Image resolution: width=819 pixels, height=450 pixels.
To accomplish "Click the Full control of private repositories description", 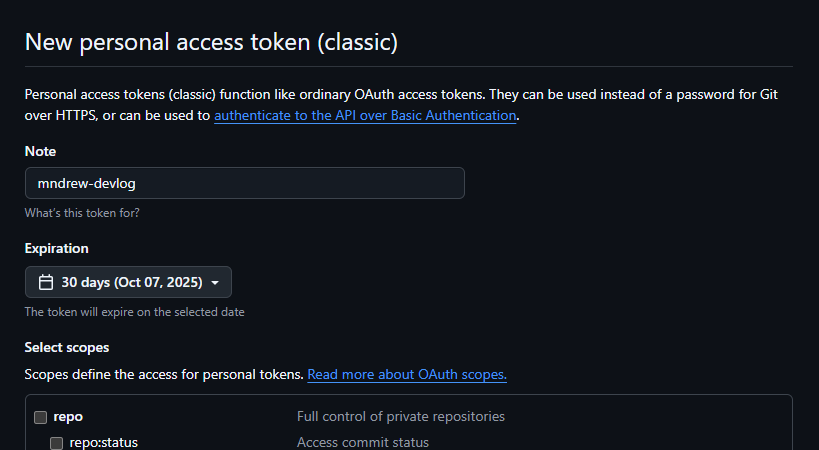I will [401, 417].
